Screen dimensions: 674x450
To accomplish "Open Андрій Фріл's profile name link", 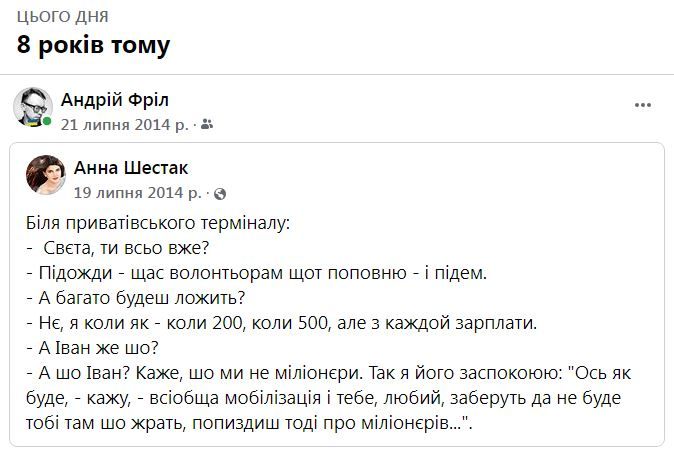I will (115, 100).
